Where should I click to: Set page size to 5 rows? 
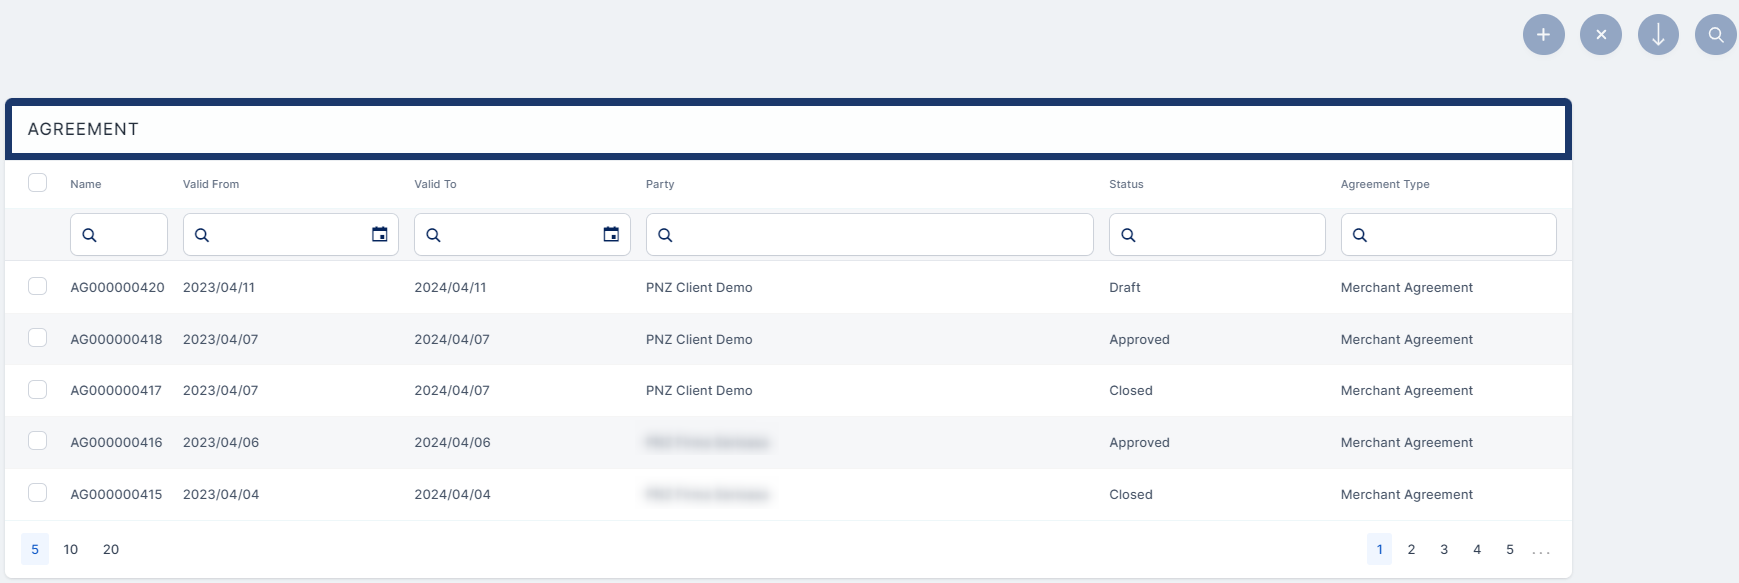pos(35,549)
